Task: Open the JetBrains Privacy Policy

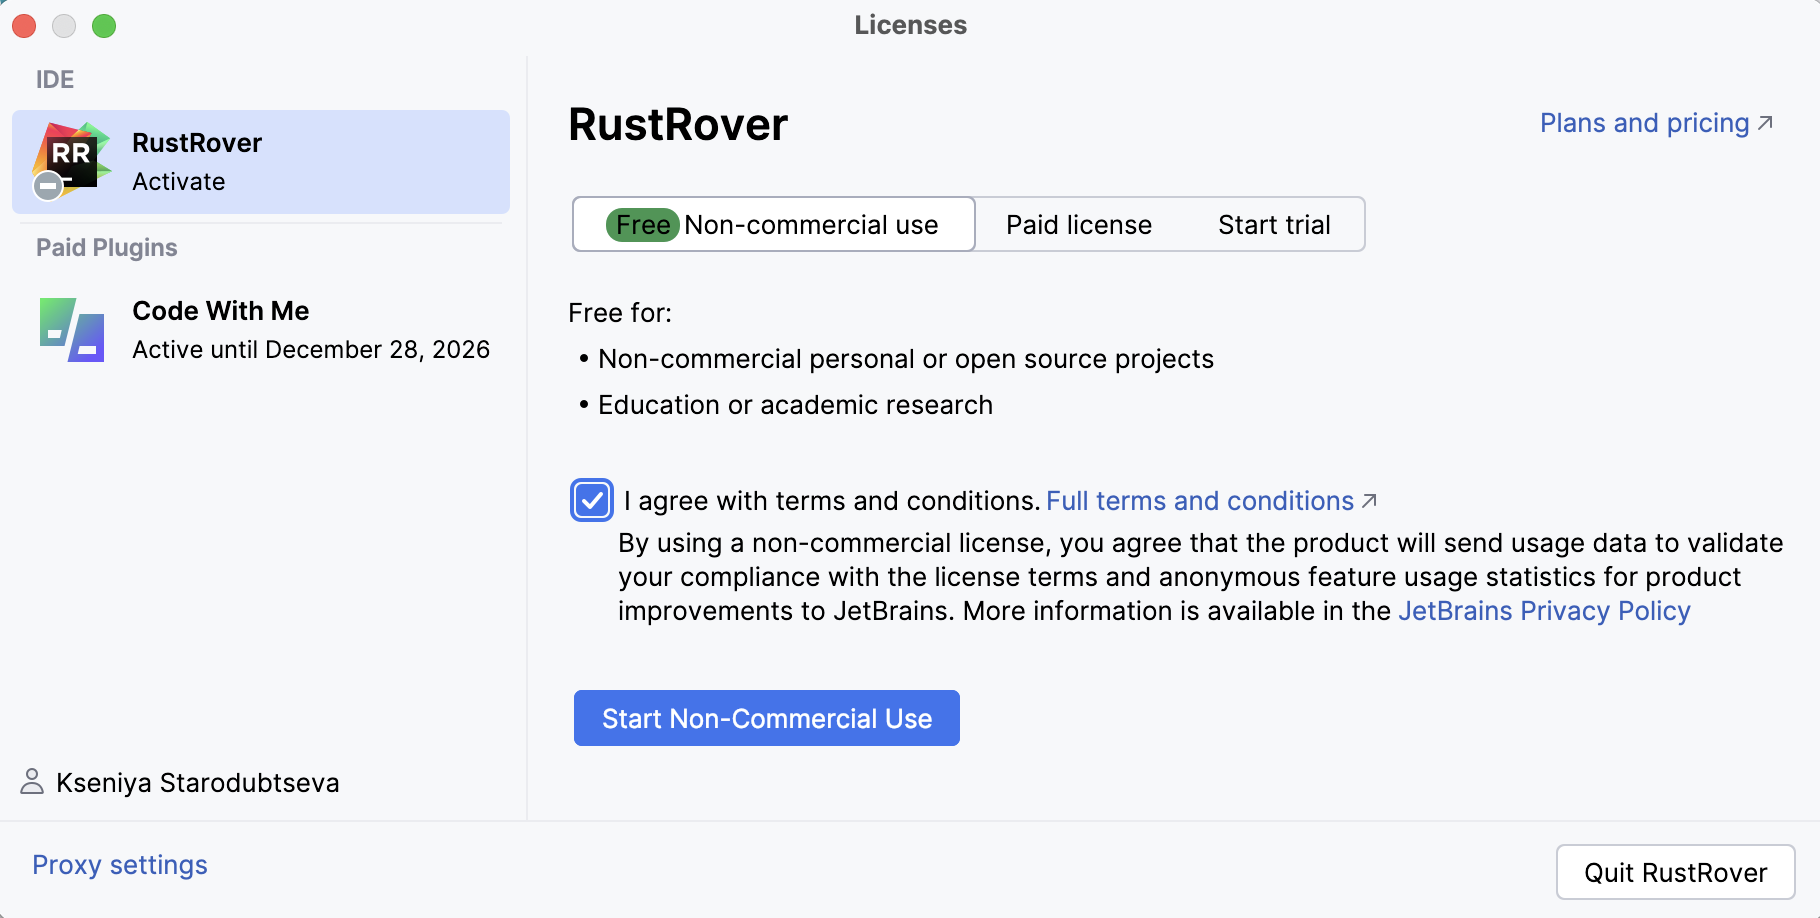Action: pos(1543,610)
